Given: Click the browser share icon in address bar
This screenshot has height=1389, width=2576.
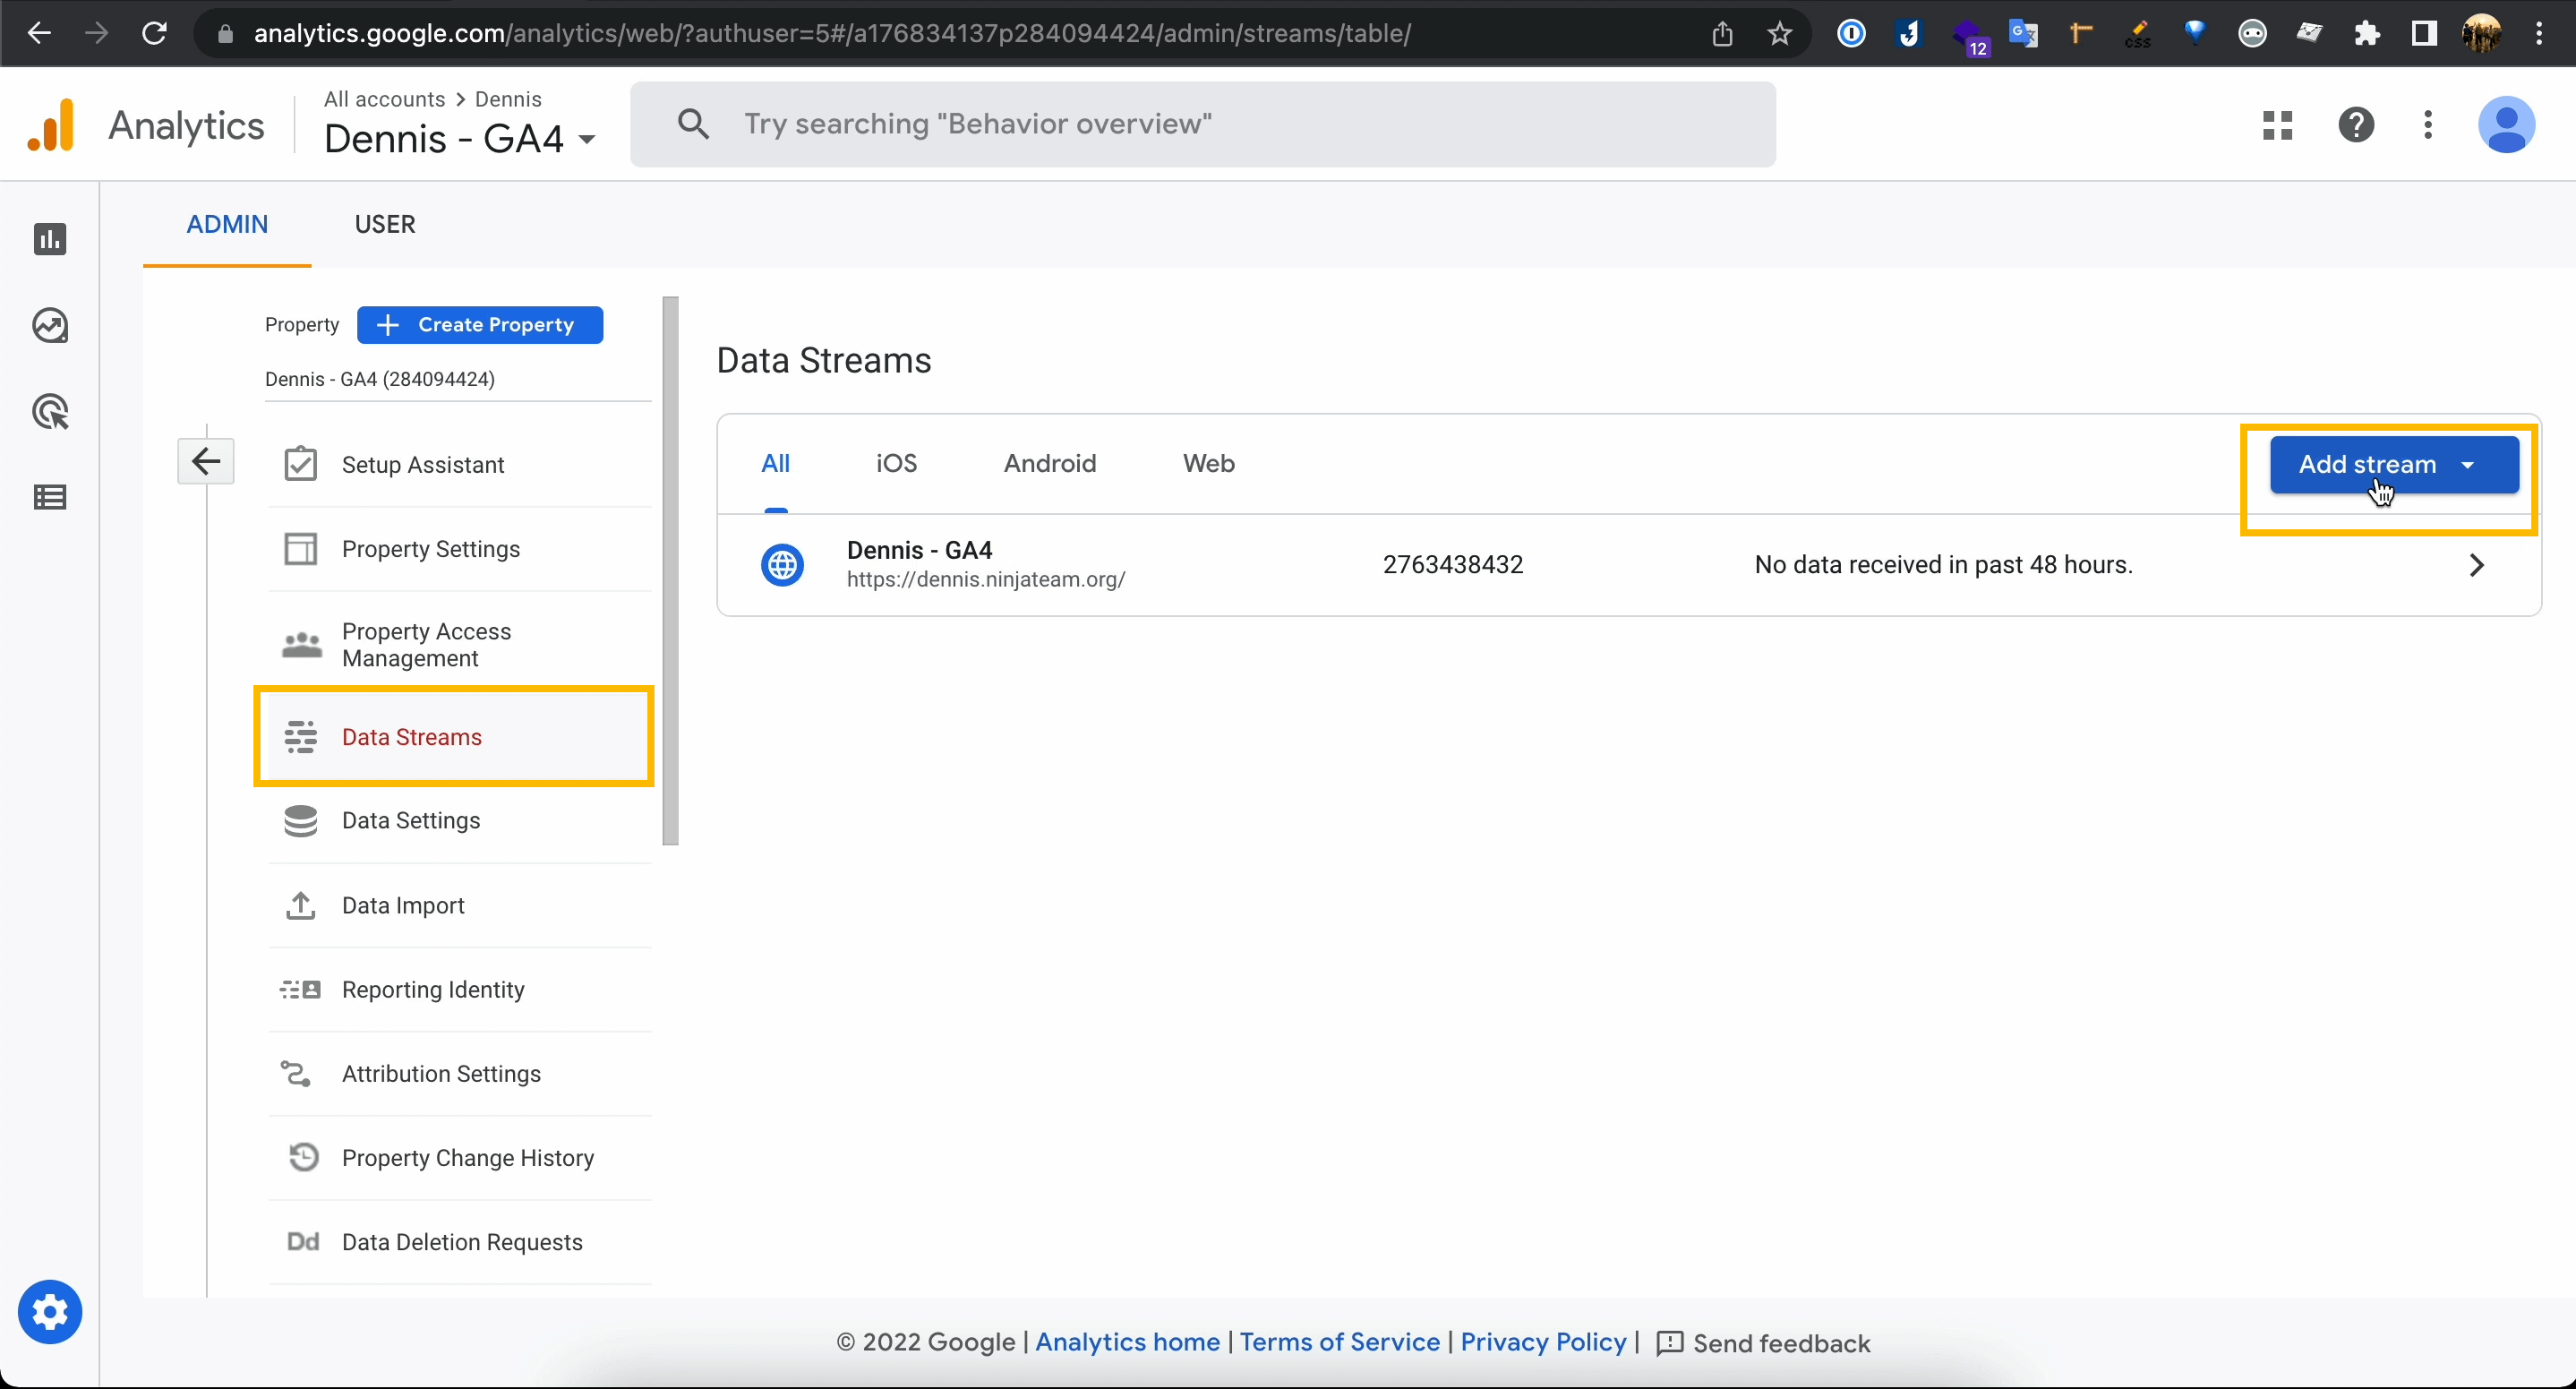Looking at the screenshot, I should [1722, 34].
